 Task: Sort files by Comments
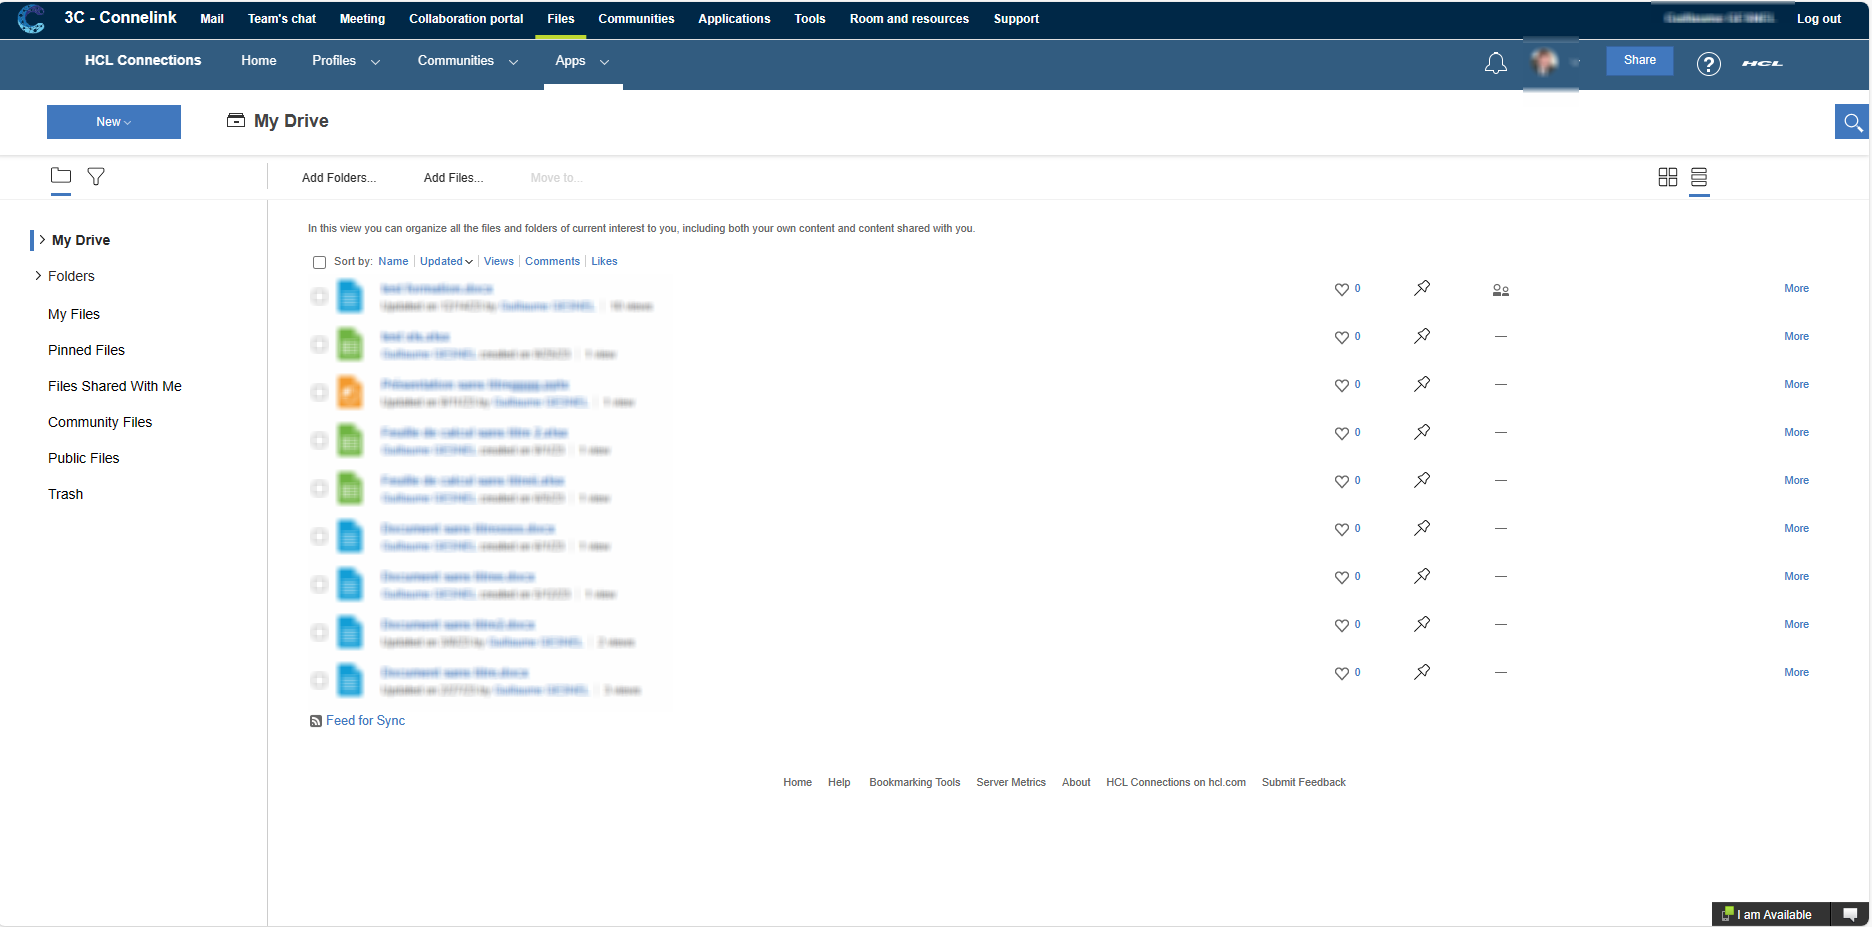pyautogui.click(x=552, y=262)
